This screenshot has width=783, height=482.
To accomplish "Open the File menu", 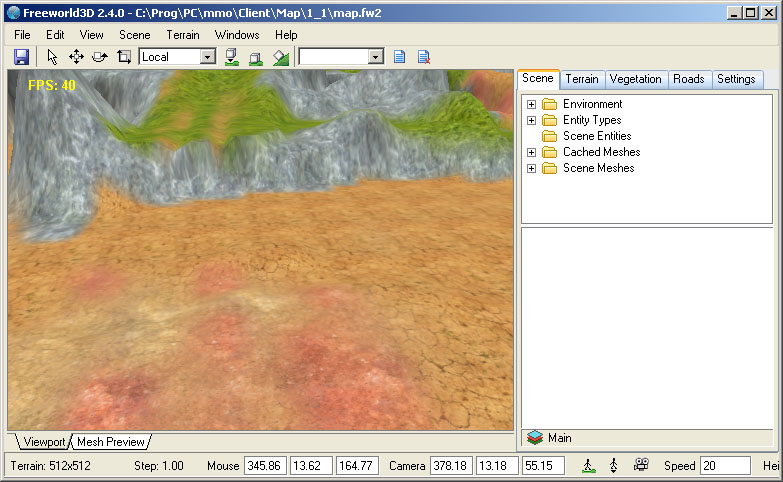I will tap(22, 35).
